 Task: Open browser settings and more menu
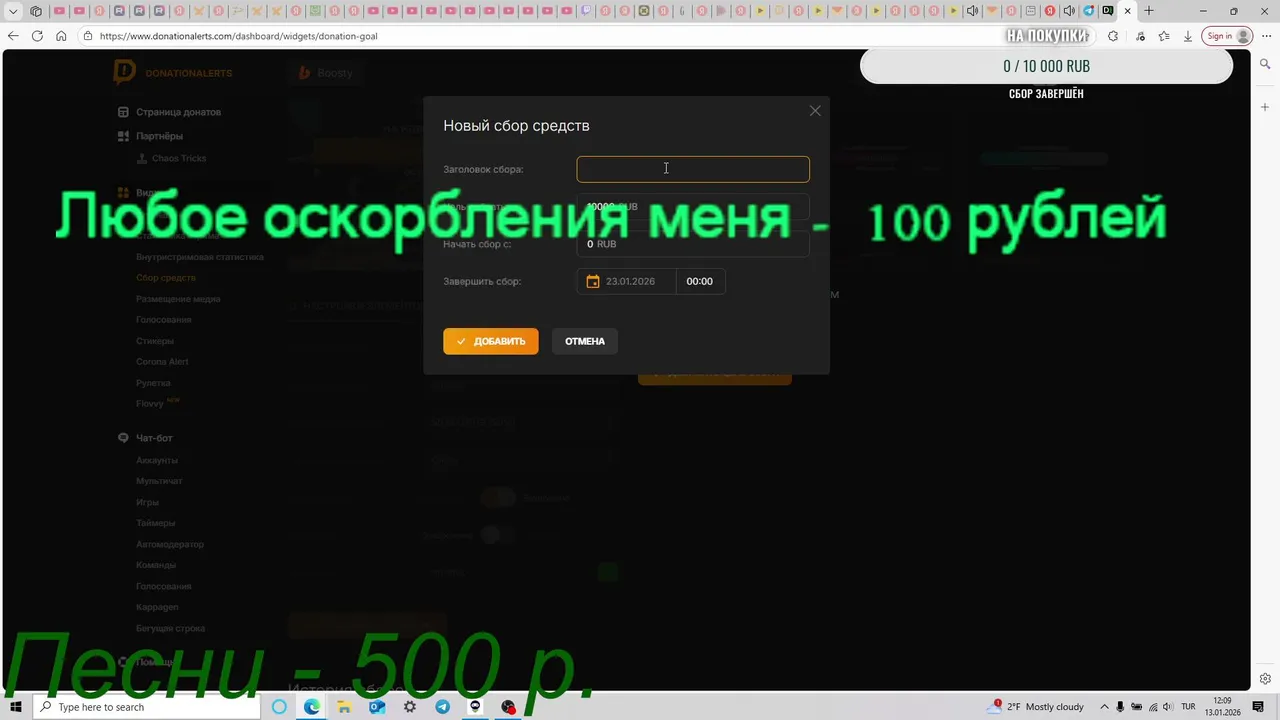point(1267,36)
